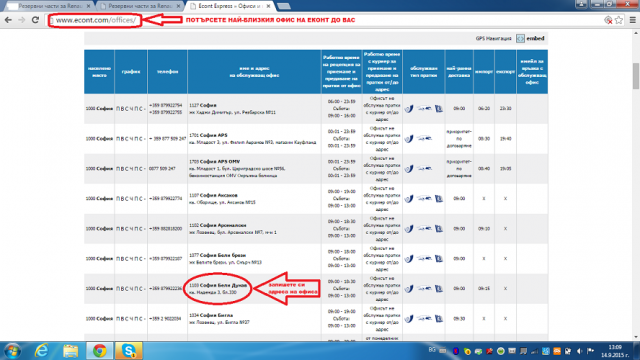Launch Internet Explorer from taskbar

click(42, 351)
